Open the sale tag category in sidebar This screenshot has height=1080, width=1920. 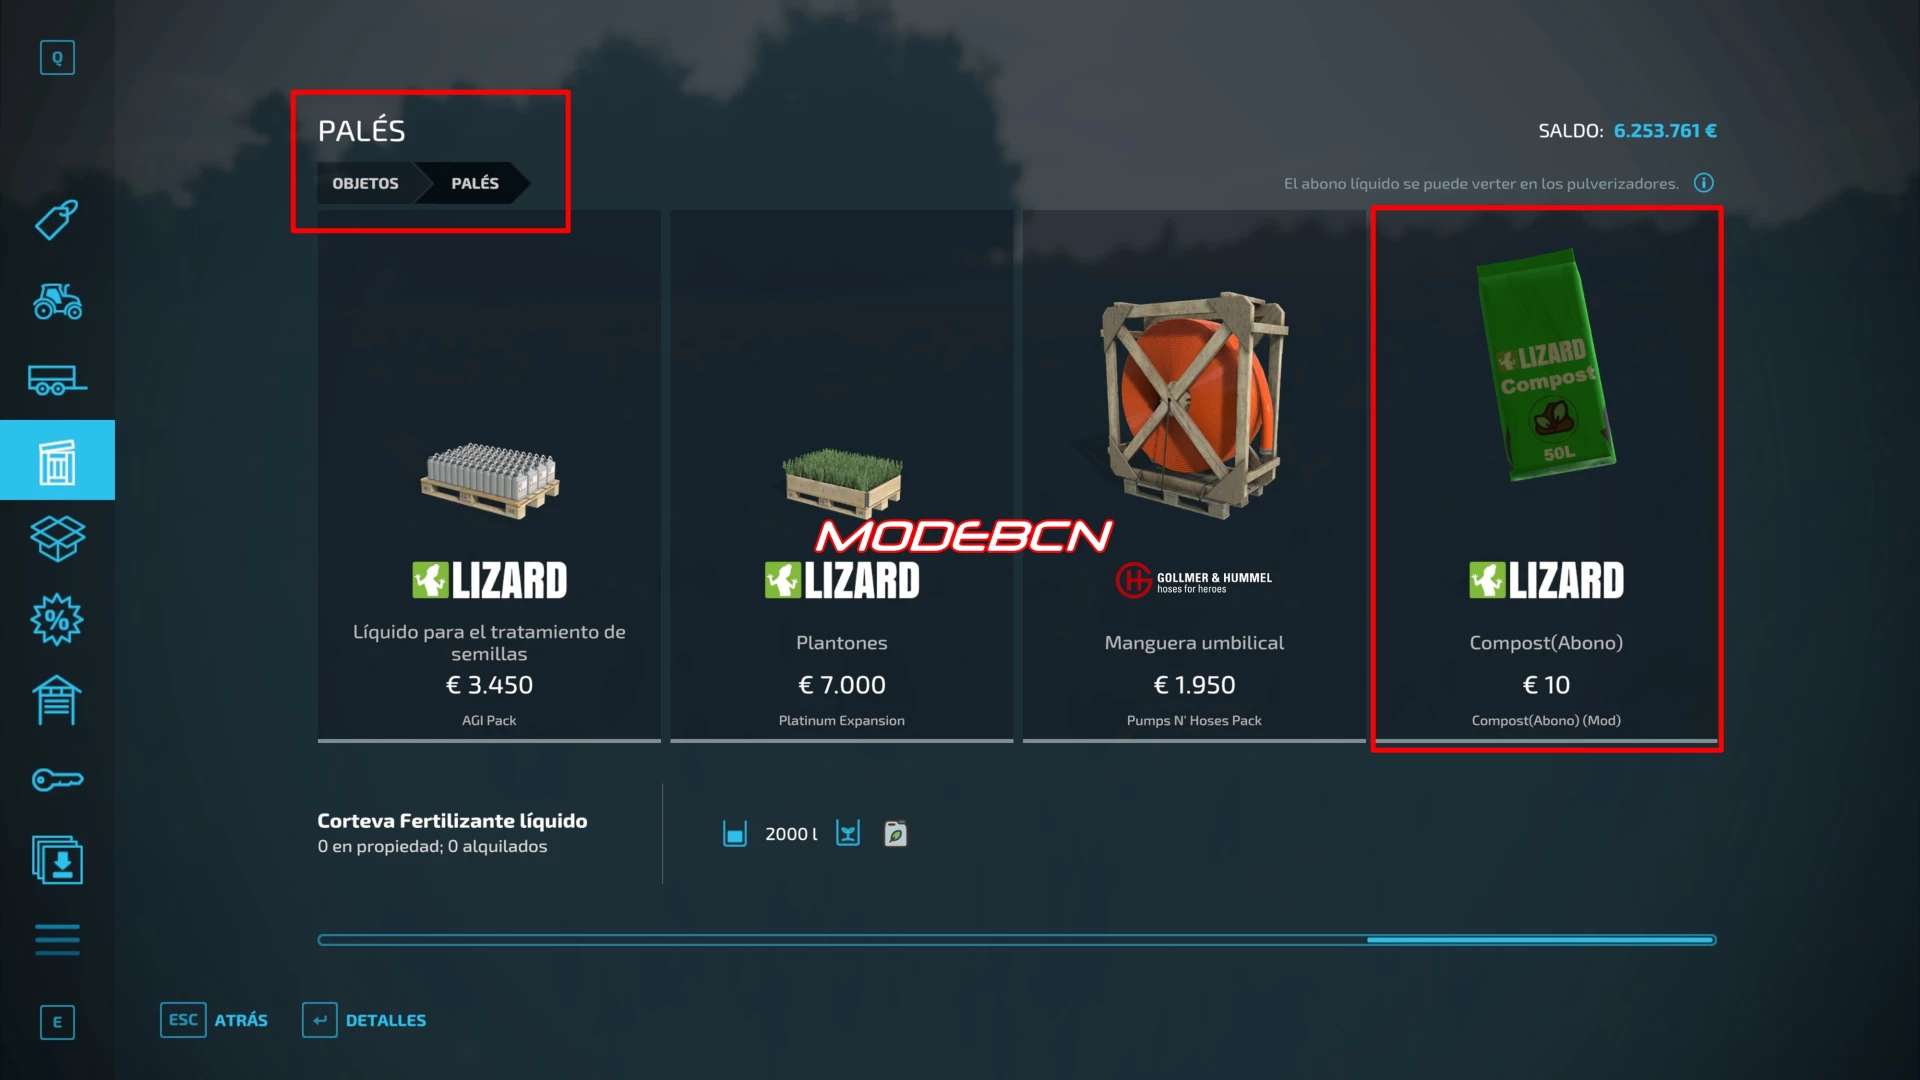(x=57, y=220)
